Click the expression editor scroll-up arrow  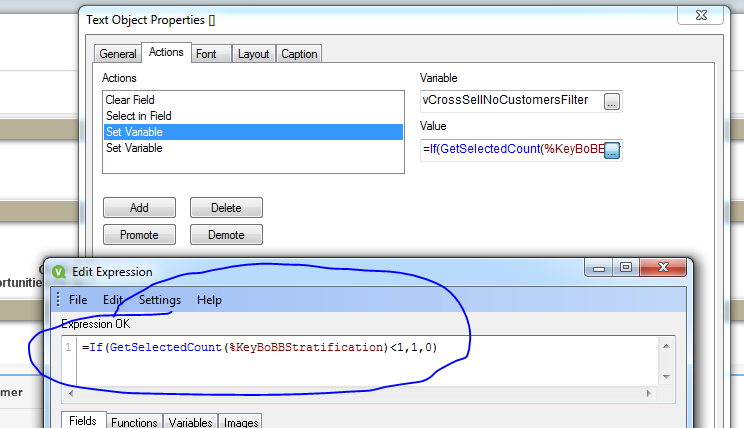666,346
